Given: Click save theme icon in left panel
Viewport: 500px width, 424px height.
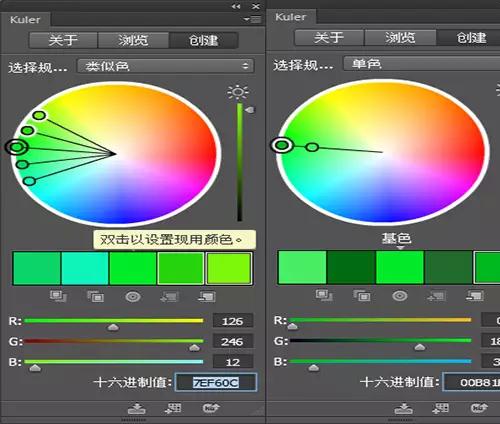Looking at the screenshot, I should pyautogui.click(x=137, y=408).
